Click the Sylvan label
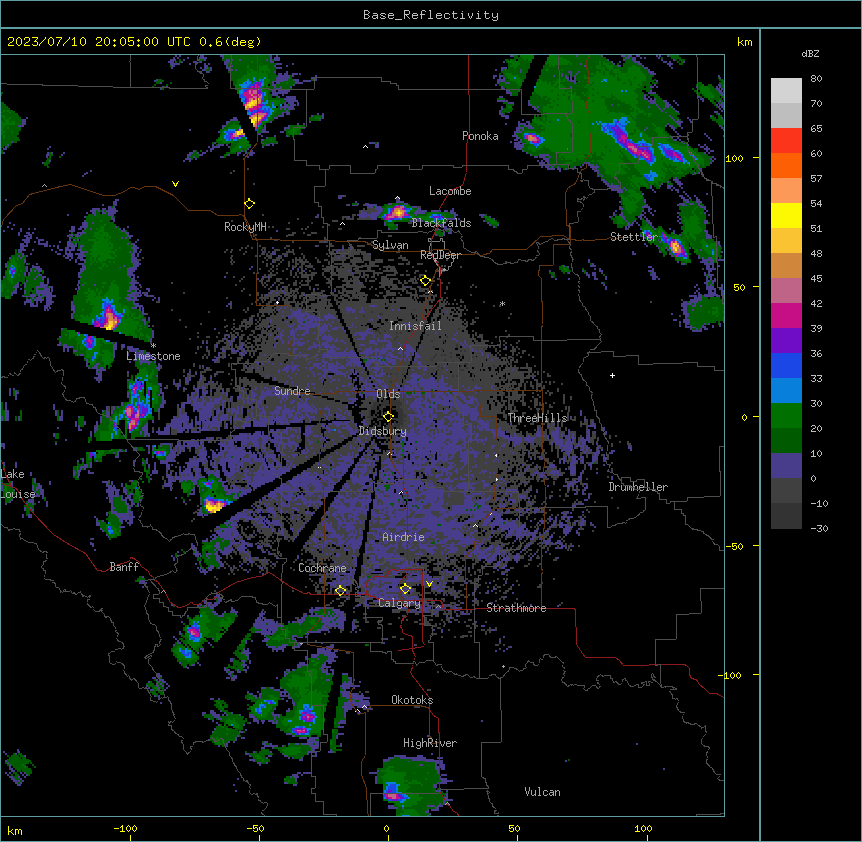862x842 pixels. click(x=390, y=245)
